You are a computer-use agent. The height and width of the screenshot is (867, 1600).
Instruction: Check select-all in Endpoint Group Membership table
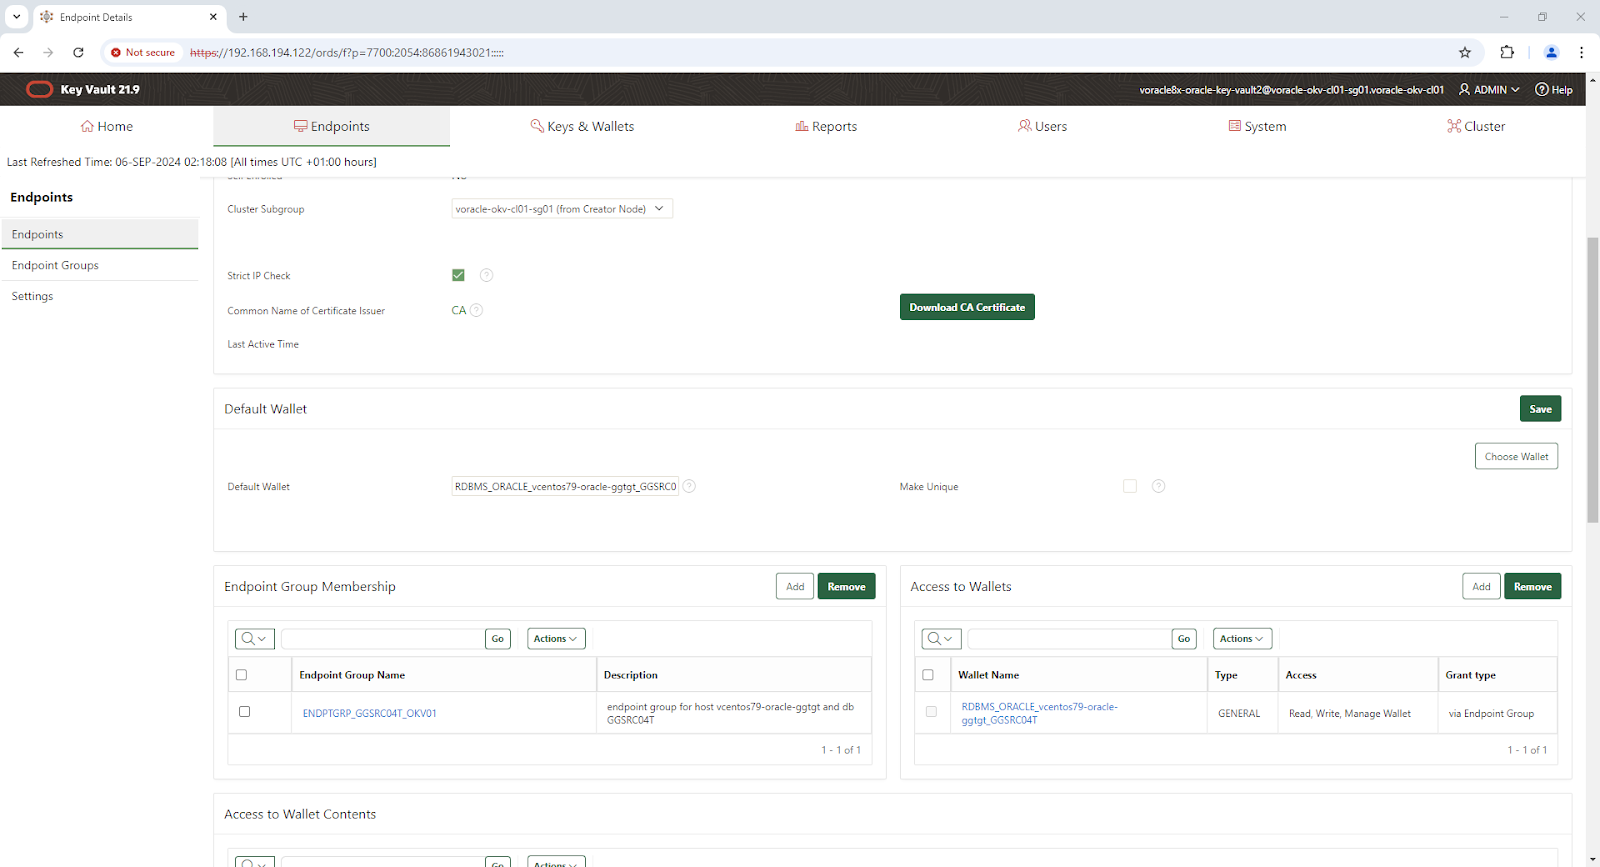(241, 675)
